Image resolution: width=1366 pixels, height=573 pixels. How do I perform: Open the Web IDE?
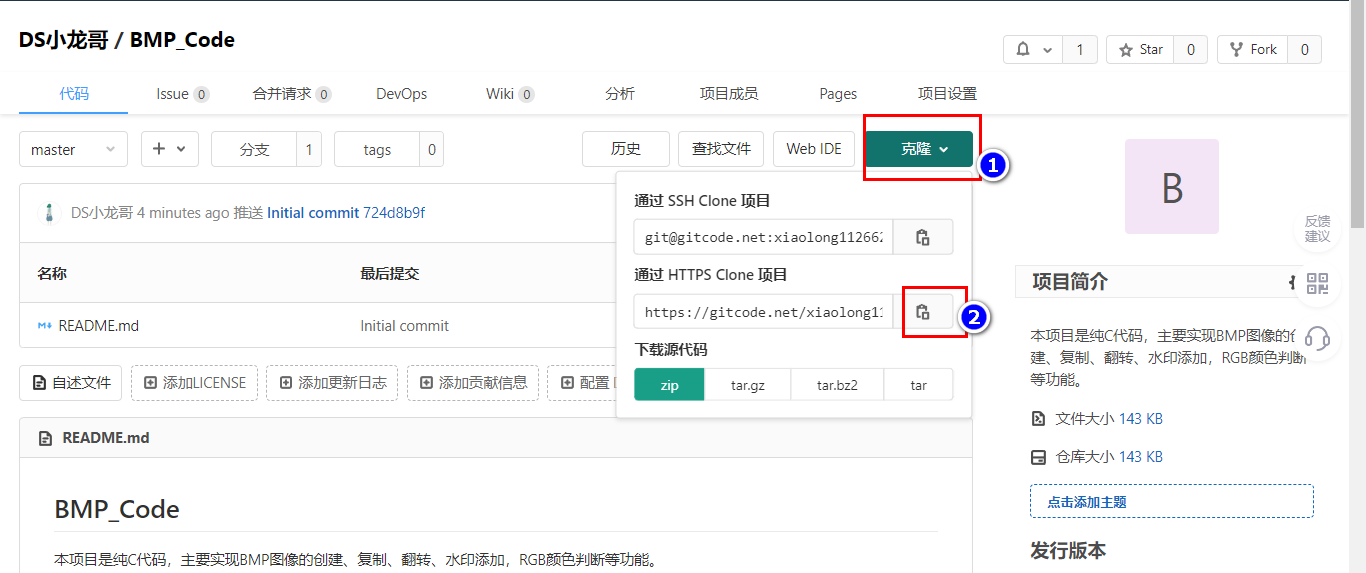pos(814,149)
